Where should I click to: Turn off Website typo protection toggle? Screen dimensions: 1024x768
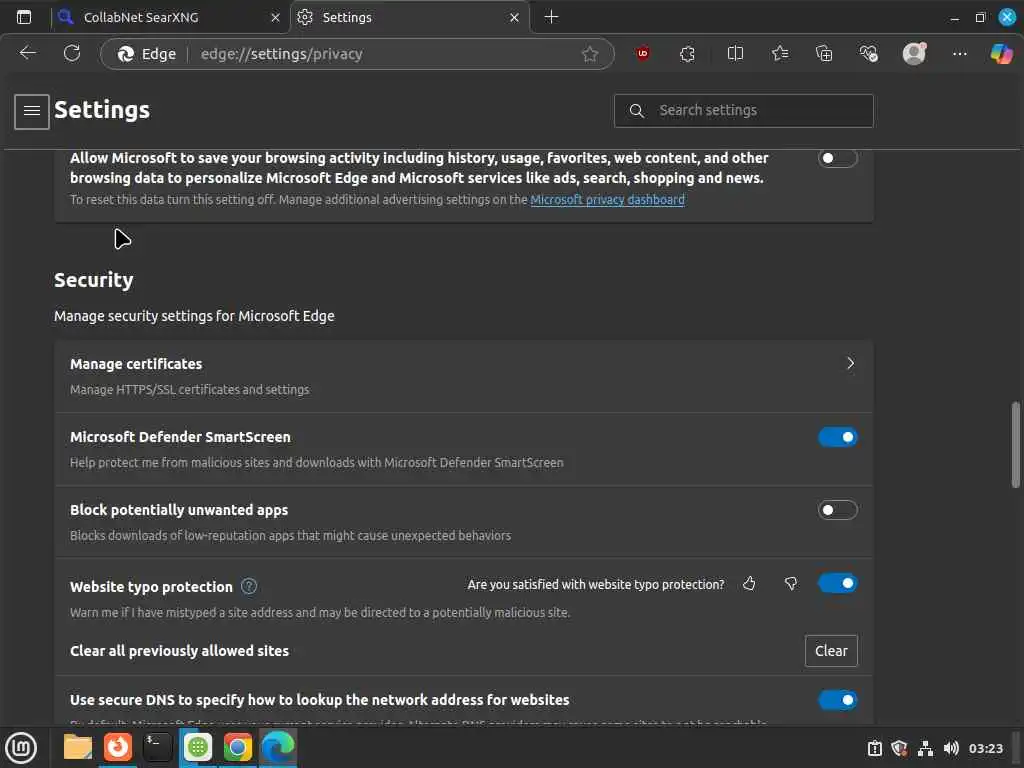pyautogui.click(x=837, y=583)
